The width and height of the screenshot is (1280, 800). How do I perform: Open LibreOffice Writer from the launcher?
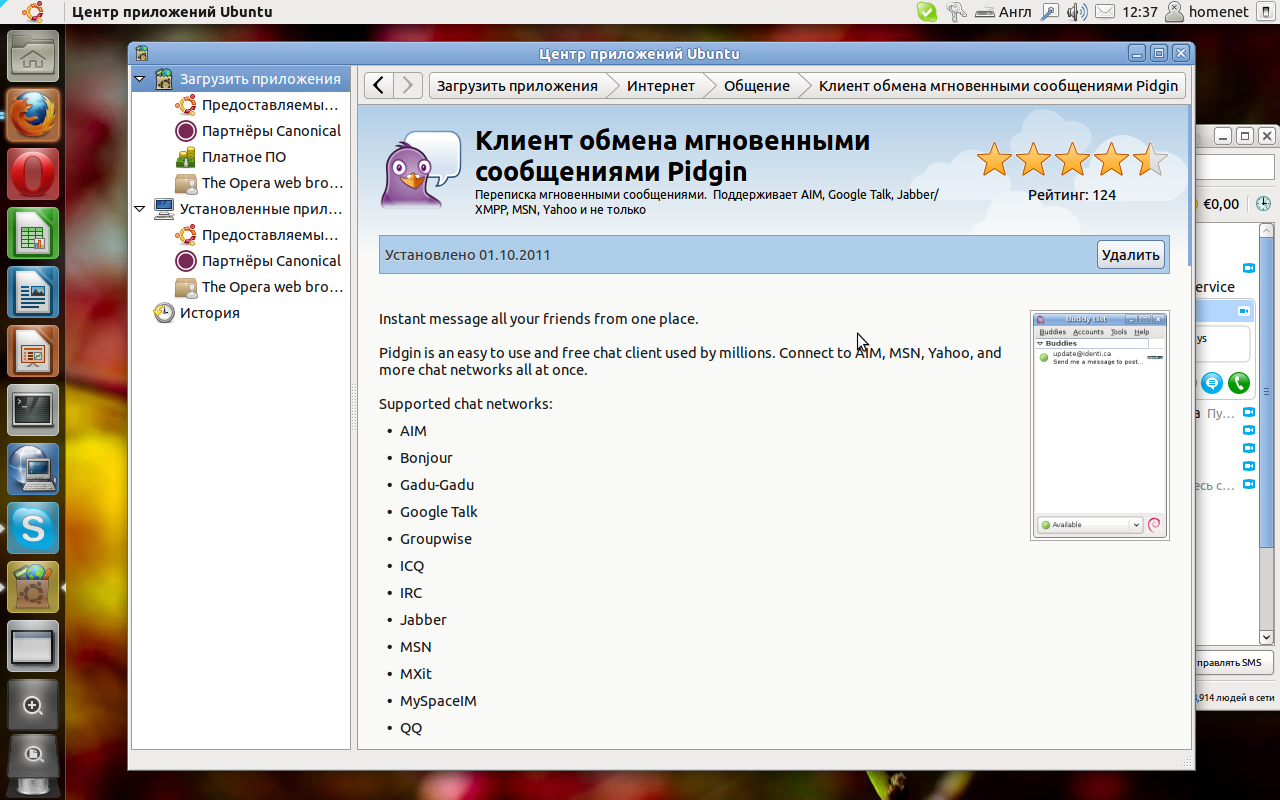(34, 291)
